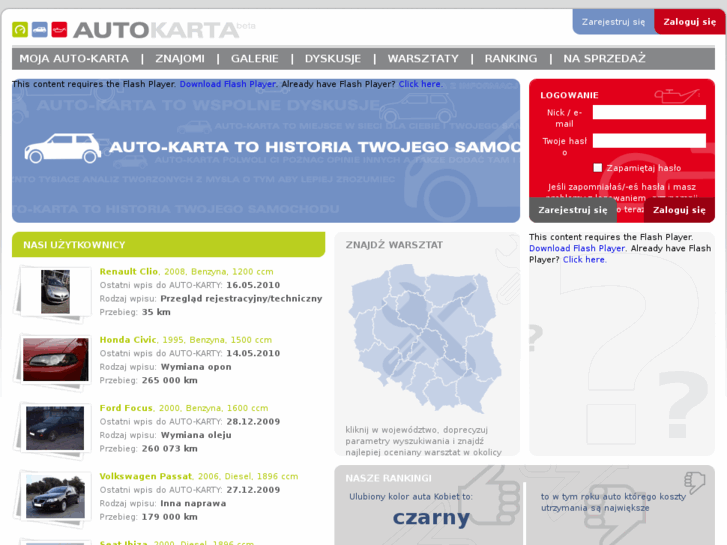Click the oil can icon in the login box

point(676,95)
